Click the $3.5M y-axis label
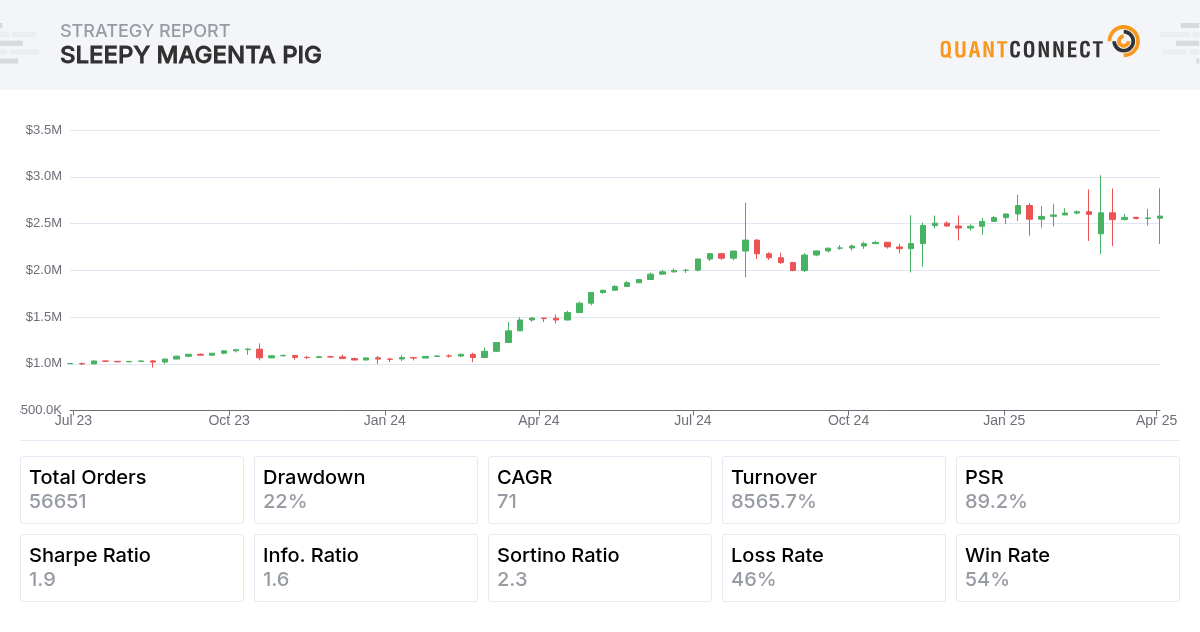 pos(43,130)
